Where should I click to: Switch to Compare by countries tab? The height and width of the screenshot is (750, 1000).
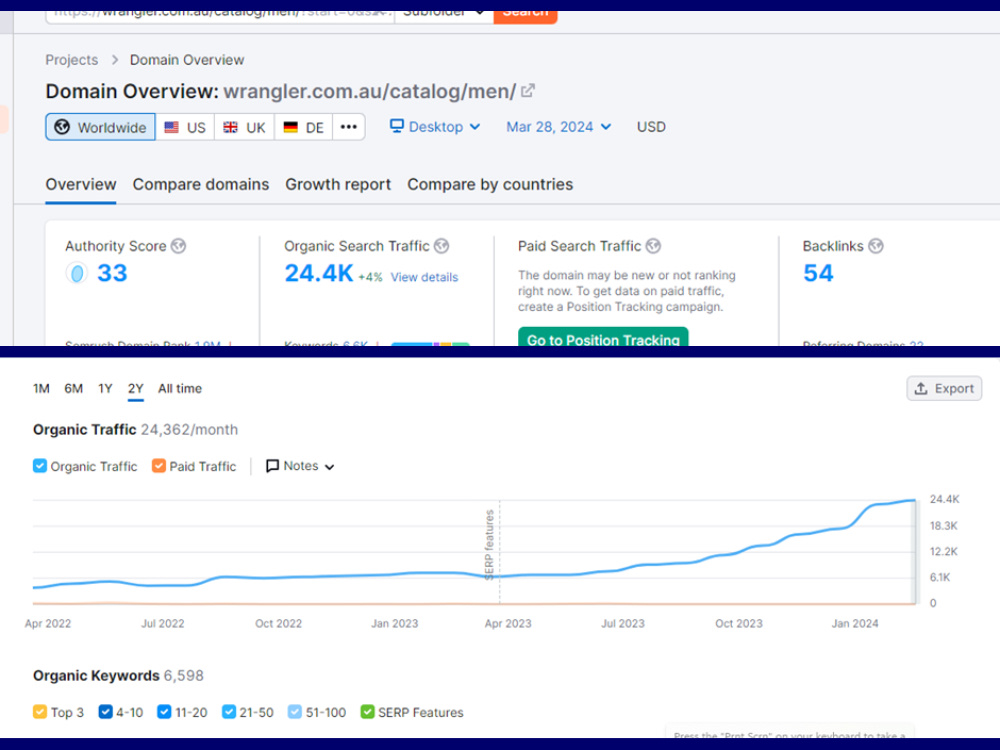tap(490, 184)
